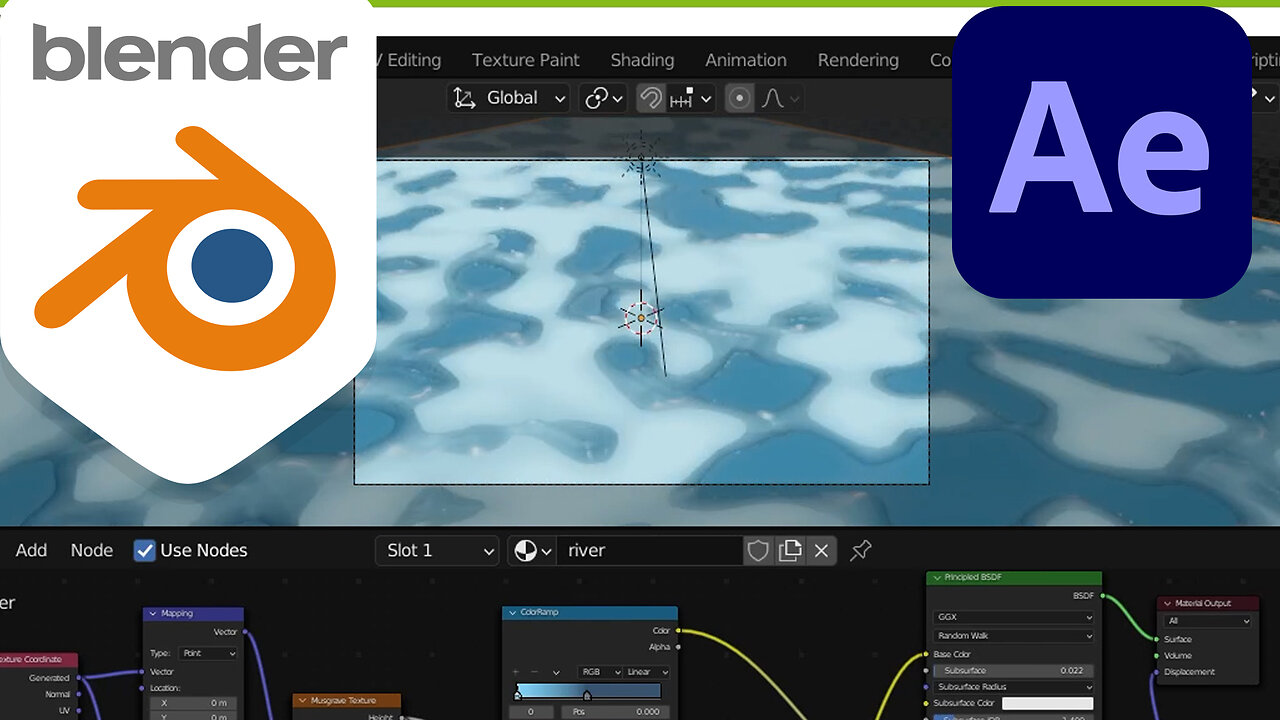Select the middle ColorRamp stop handle
Viewport: 1280px width, 720px height.
587,695
